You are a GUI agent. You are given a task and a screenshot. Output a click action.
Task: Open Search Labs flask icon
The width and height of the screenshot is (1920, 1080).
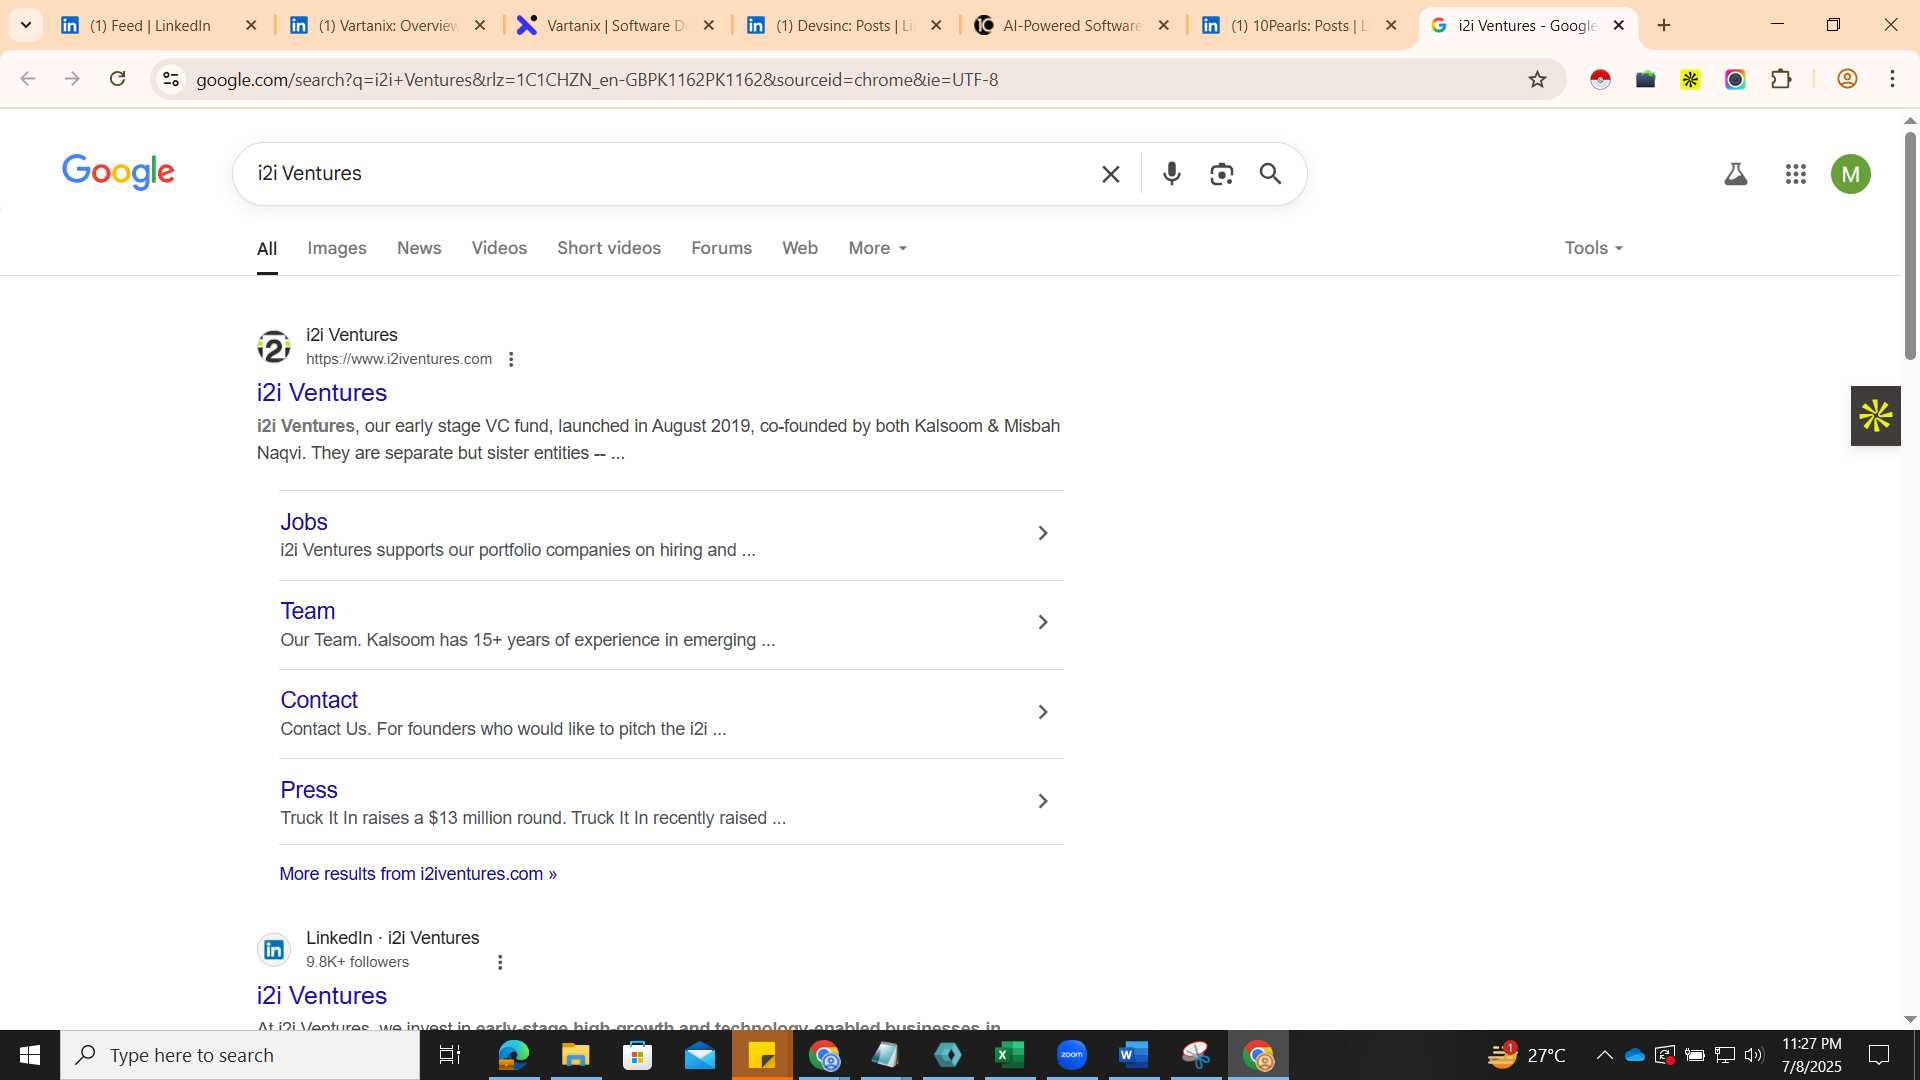(1736, 174)
